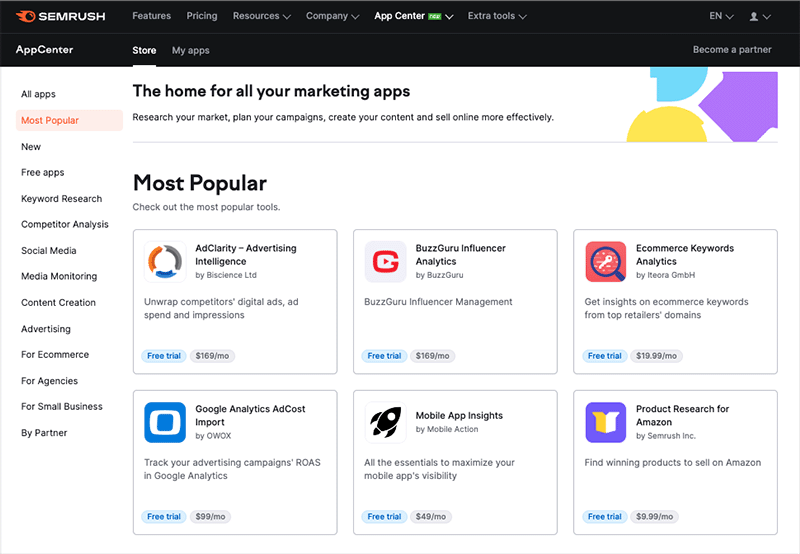
Task: Expand the Resources dropdown
Action: click(x=262, y=16)
